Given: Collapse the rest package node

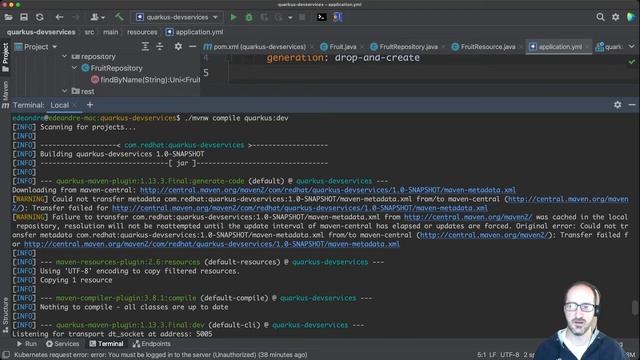Looking at the screenshot, I should pyautogui.click(x=65, y=91).
